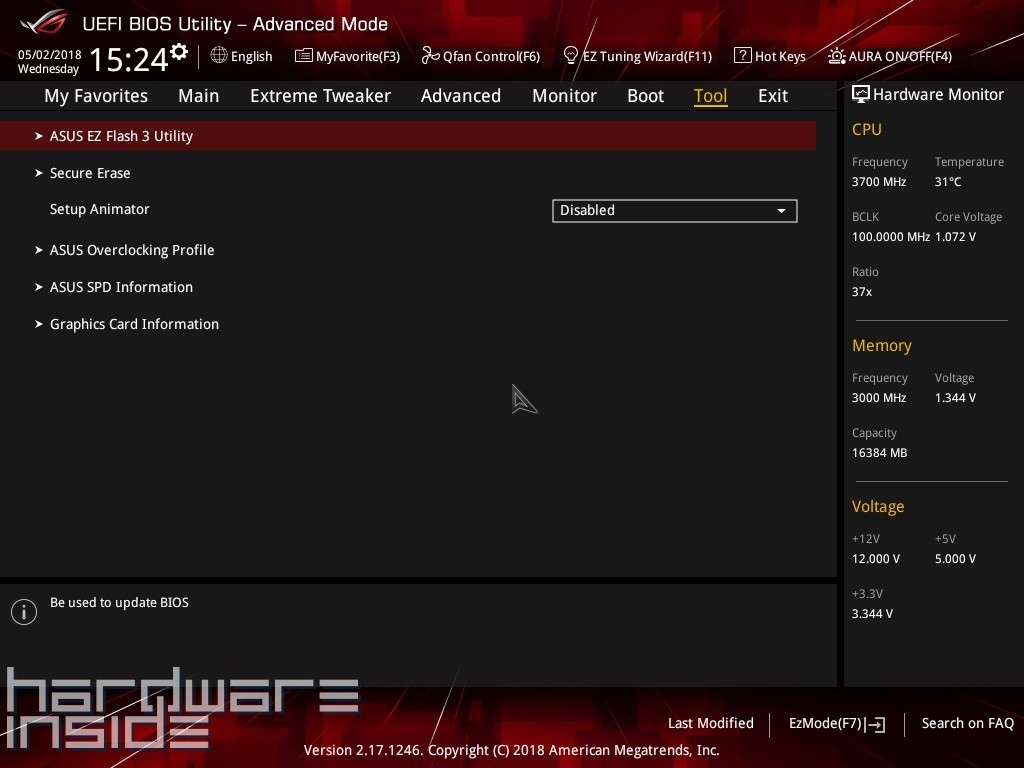
Task: Switch to the Extreme Tweaker tab
Action: point(320,96)
